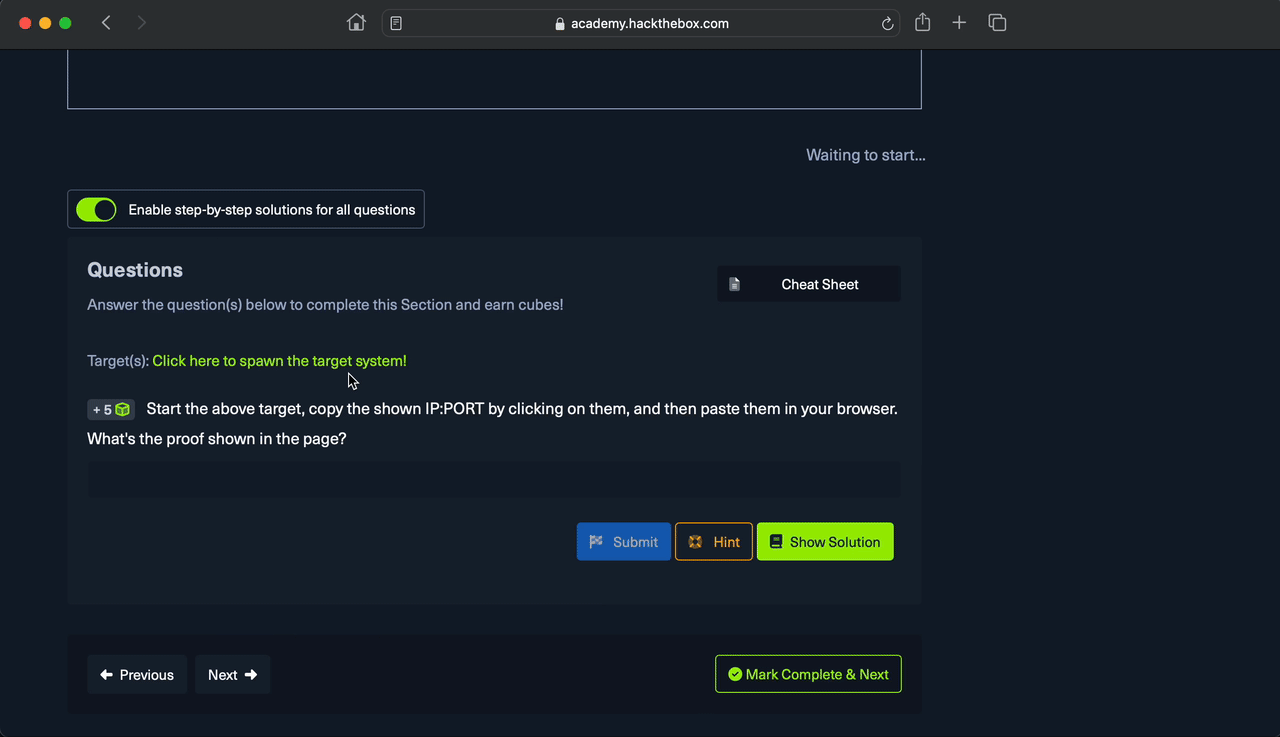Reload the page with the refresh icon
This screenshot has height=737, width=1280.
tap(887, 24)
